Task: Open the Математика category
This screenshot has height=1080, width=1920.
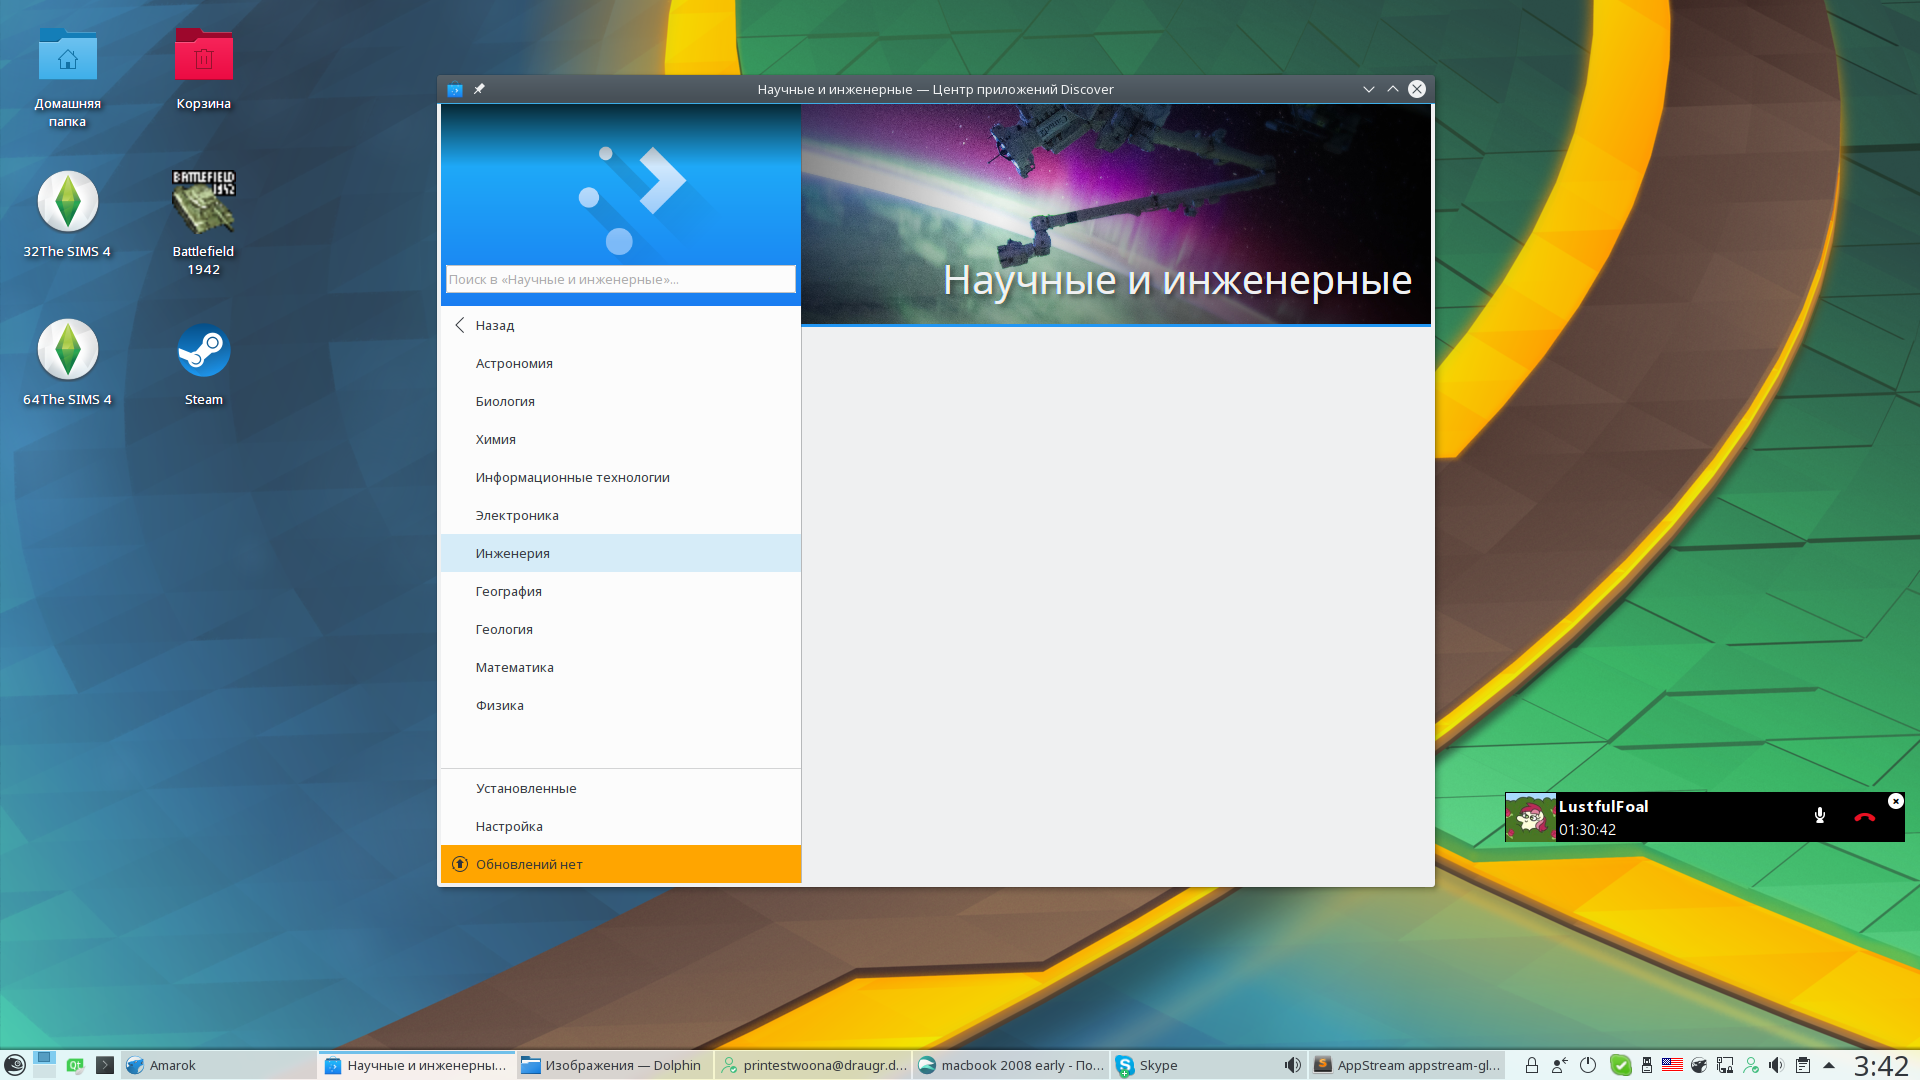Action: tap(620, 667)
